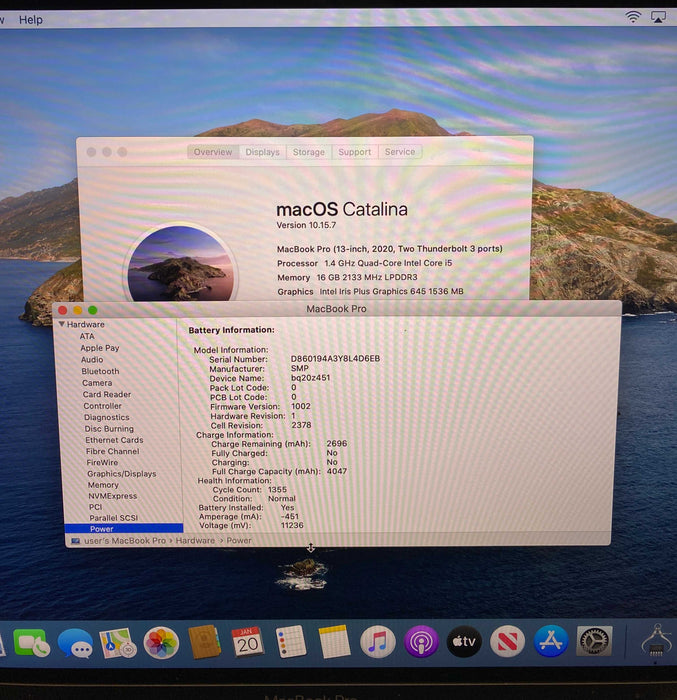Switch to the Storage tab
The height and width of the screenshot is (700, 677).
309,152
